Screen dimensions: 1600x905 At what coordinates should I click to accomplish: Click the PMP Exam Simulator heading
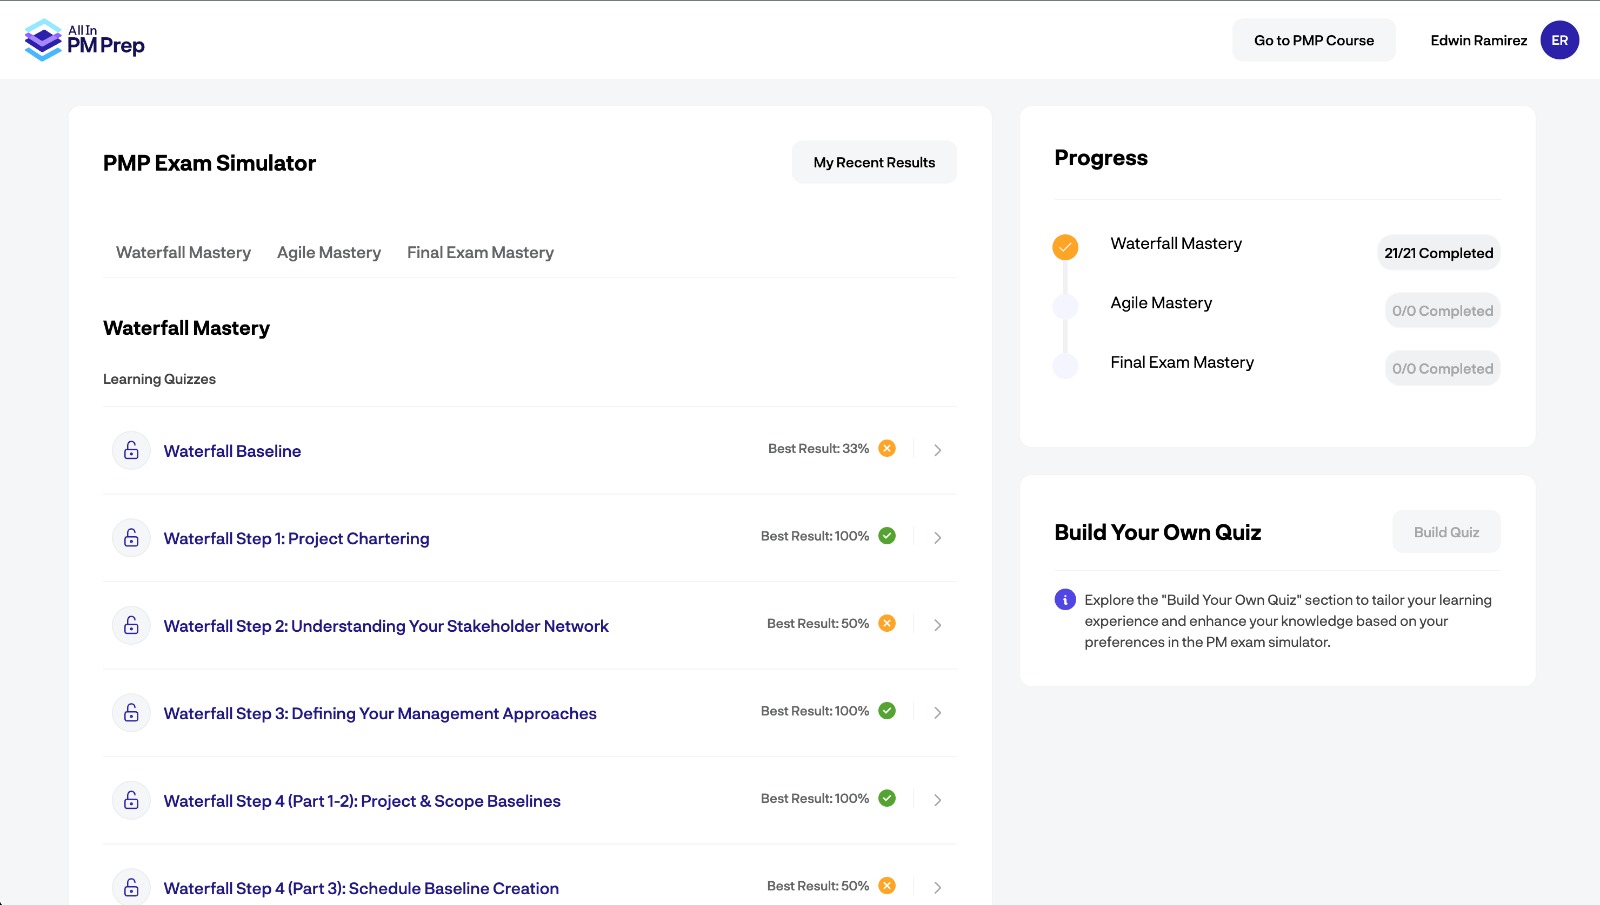[209, 163]
